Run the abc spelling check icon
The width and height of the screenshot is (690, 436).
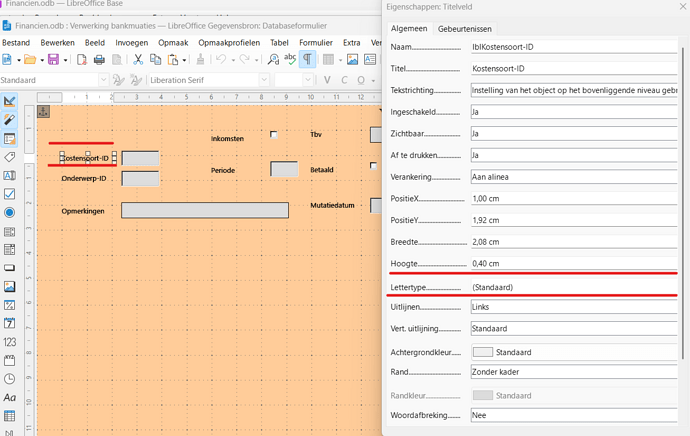[x=290, y=59]
